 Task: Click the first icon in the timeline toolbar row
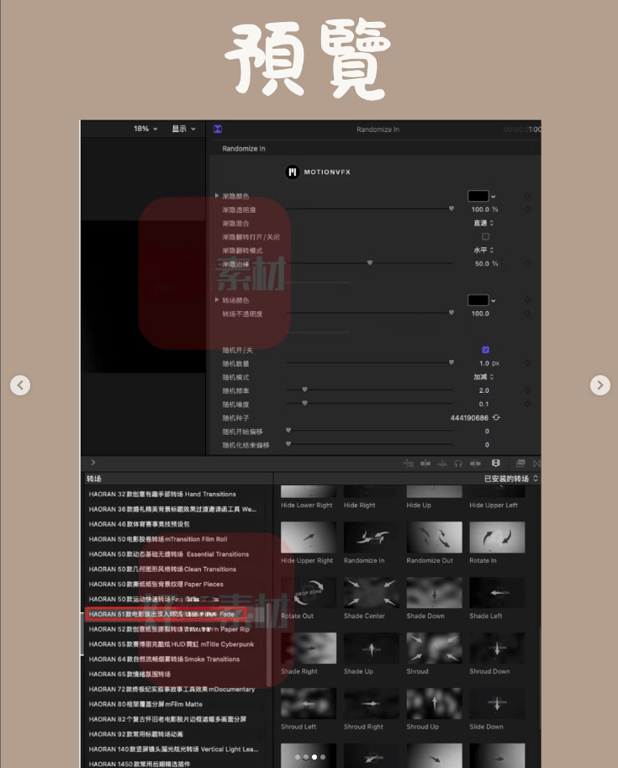(x=408, y=463)
